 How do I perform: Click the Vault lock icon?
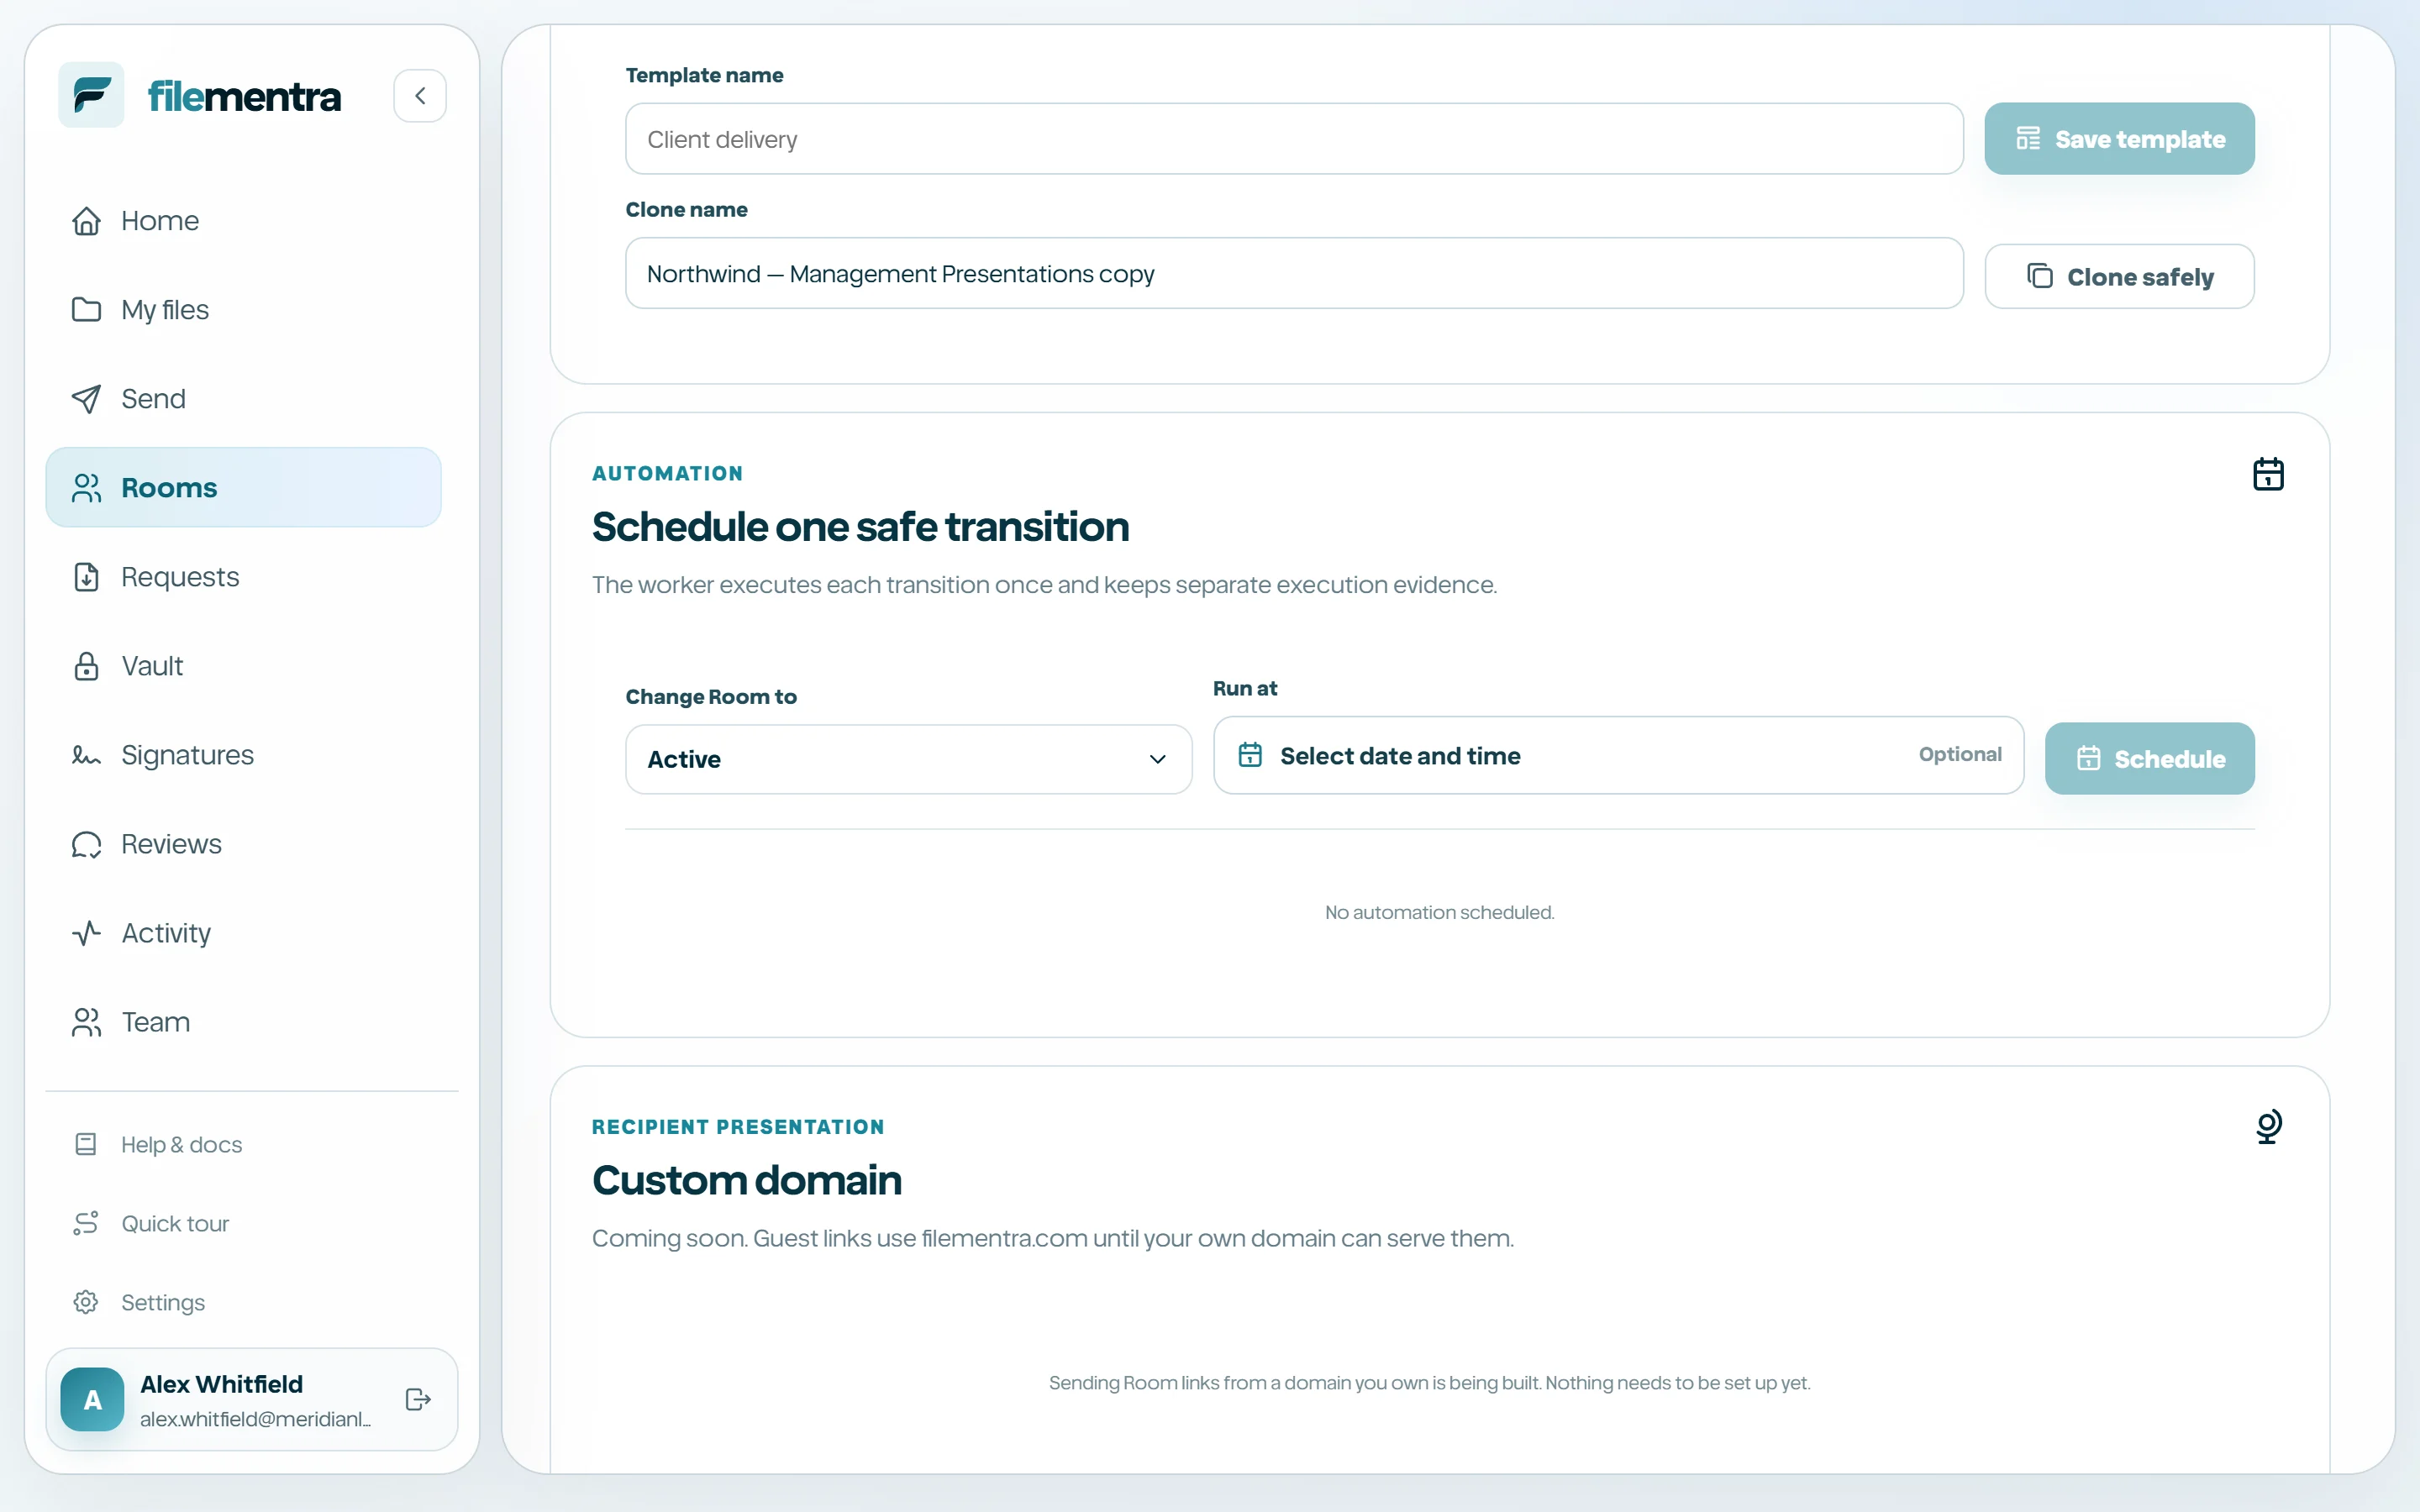point(87,666)
